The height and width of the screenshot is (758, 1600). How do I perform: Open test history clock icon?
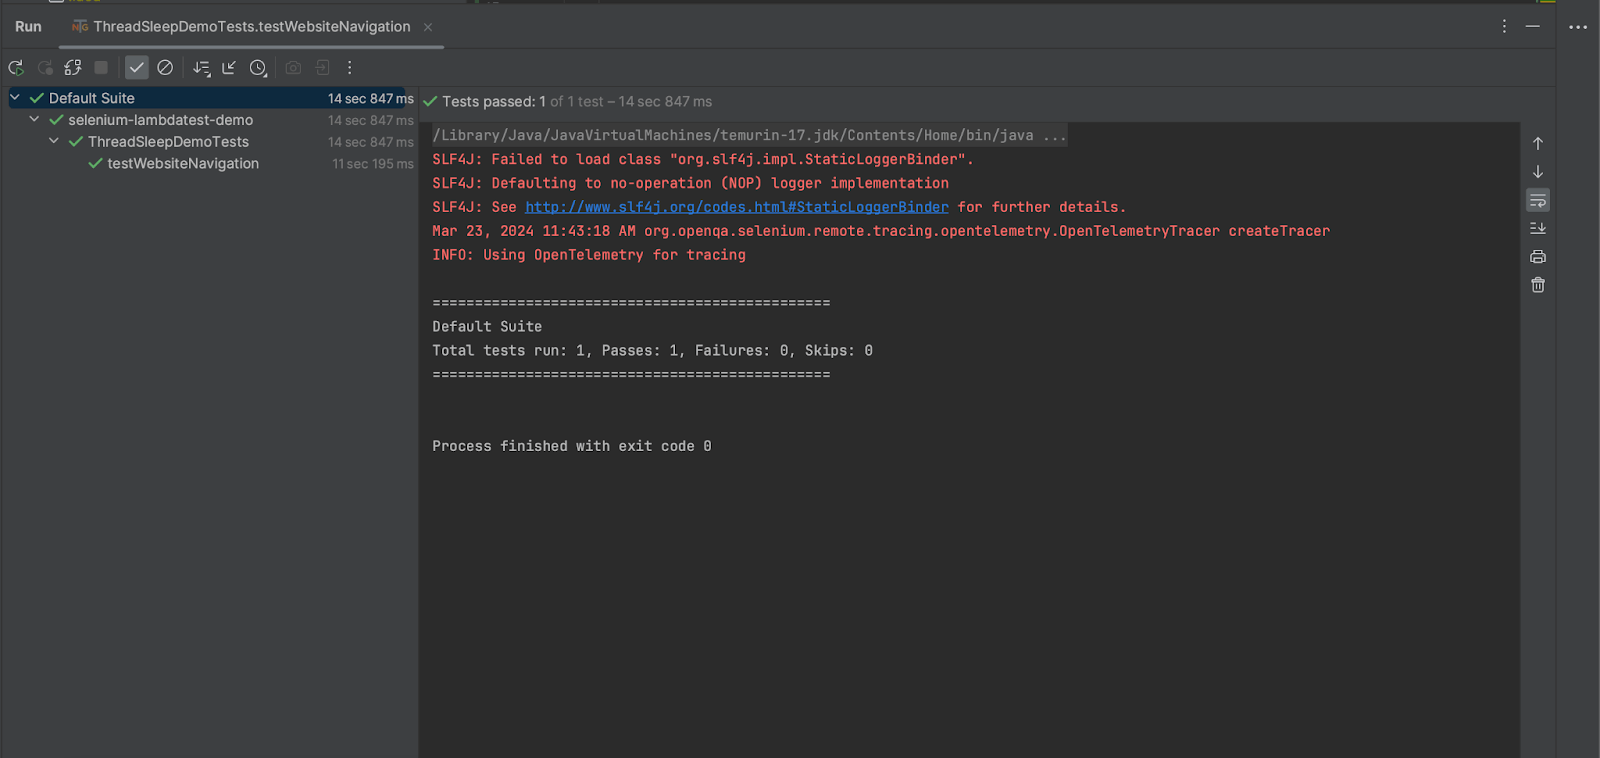pyautogui.click(x=258, y=68)
